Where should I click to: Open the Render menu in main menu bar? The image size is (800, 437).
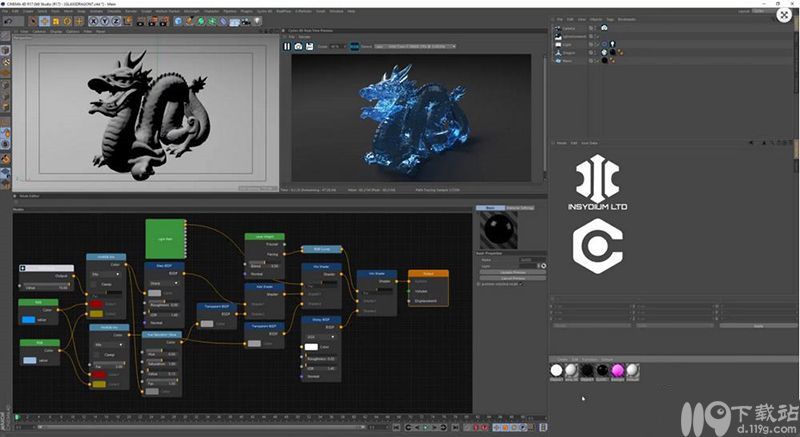click(131, 11)
